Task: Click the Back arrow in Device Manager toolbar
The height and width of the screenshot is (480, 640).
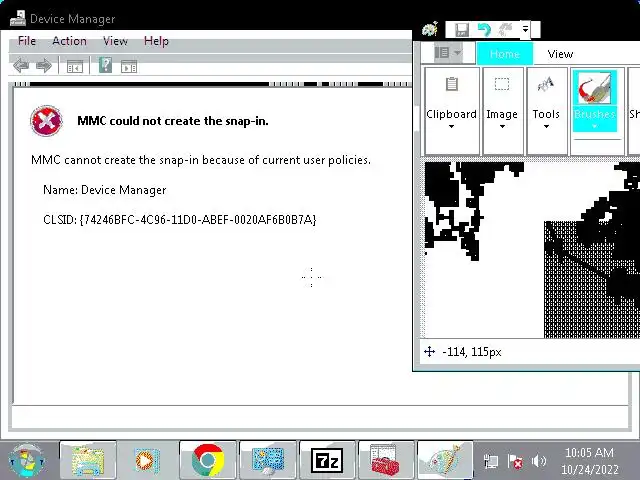Action: pyautogui.click(x=21, y=65)
